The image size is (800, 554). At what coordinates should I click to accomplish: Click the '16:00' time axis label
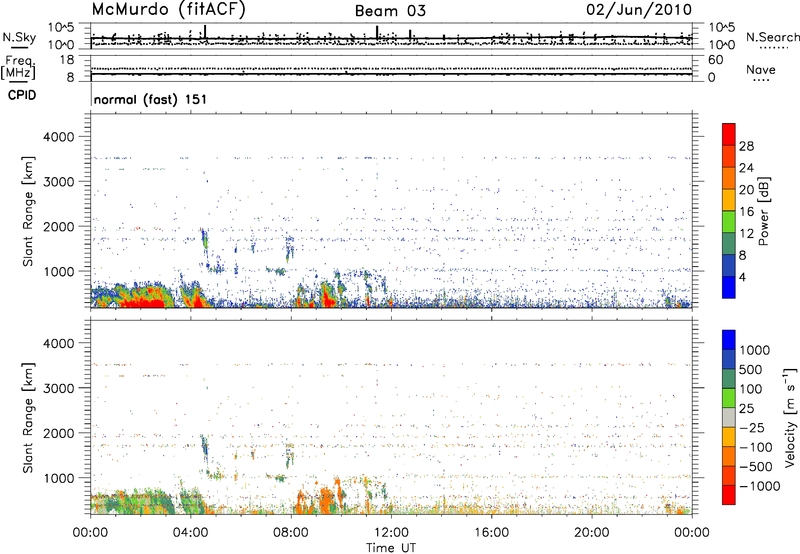(491, 533)
